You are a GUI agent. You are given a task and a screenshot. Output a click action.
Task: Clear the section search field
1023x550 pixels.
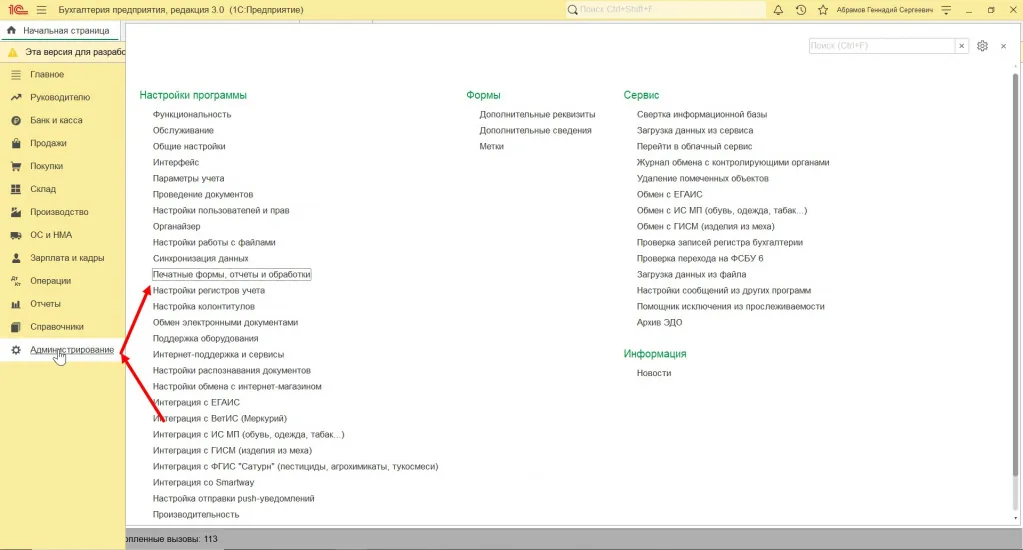(961, 46)
